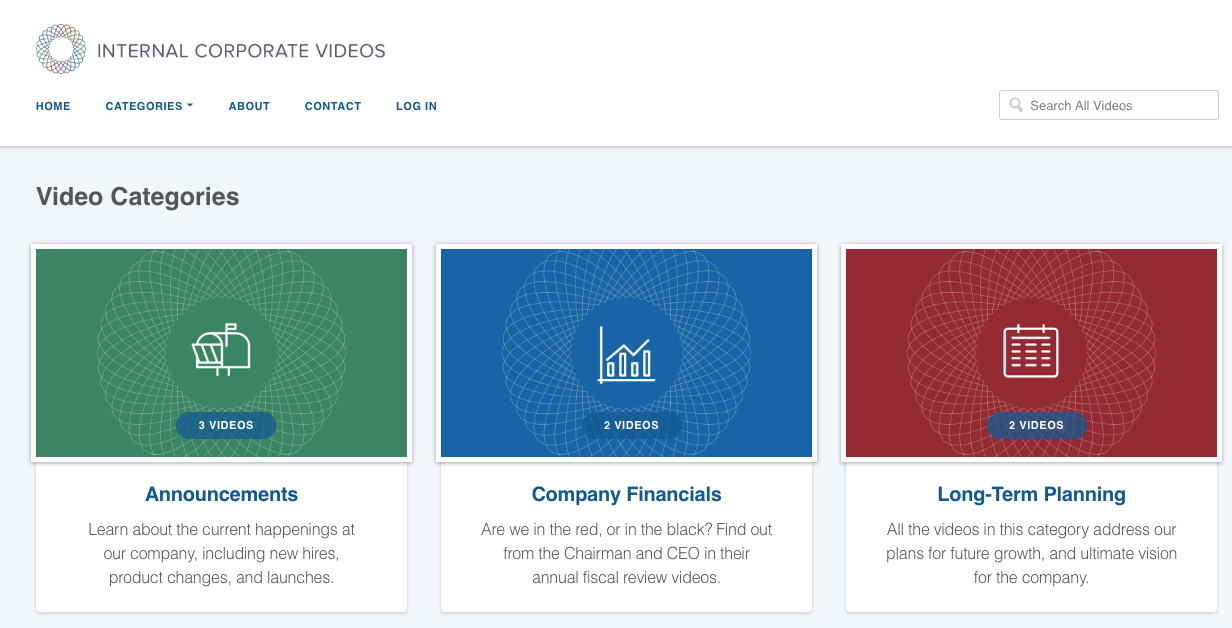Click the 2 VIDEOS badge on Company Financials
Image resolution: width=1232 pixels, height=628 pixels.
click(631, 425)
